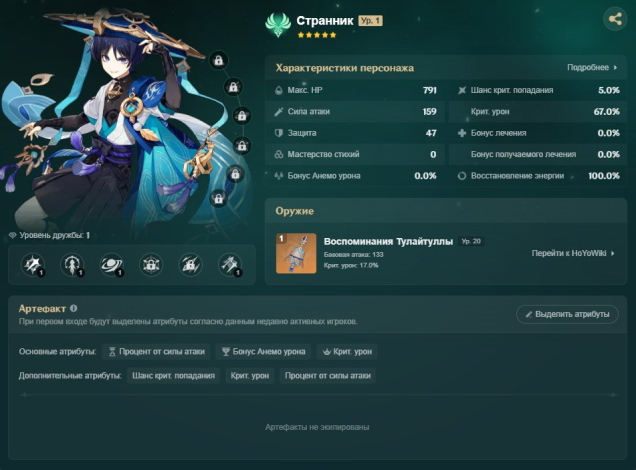Open the Воспоминания Тулайтуллы weapon thumbnail
The height and width of the screenshot is (470, 636).
(x=296, y=253)
